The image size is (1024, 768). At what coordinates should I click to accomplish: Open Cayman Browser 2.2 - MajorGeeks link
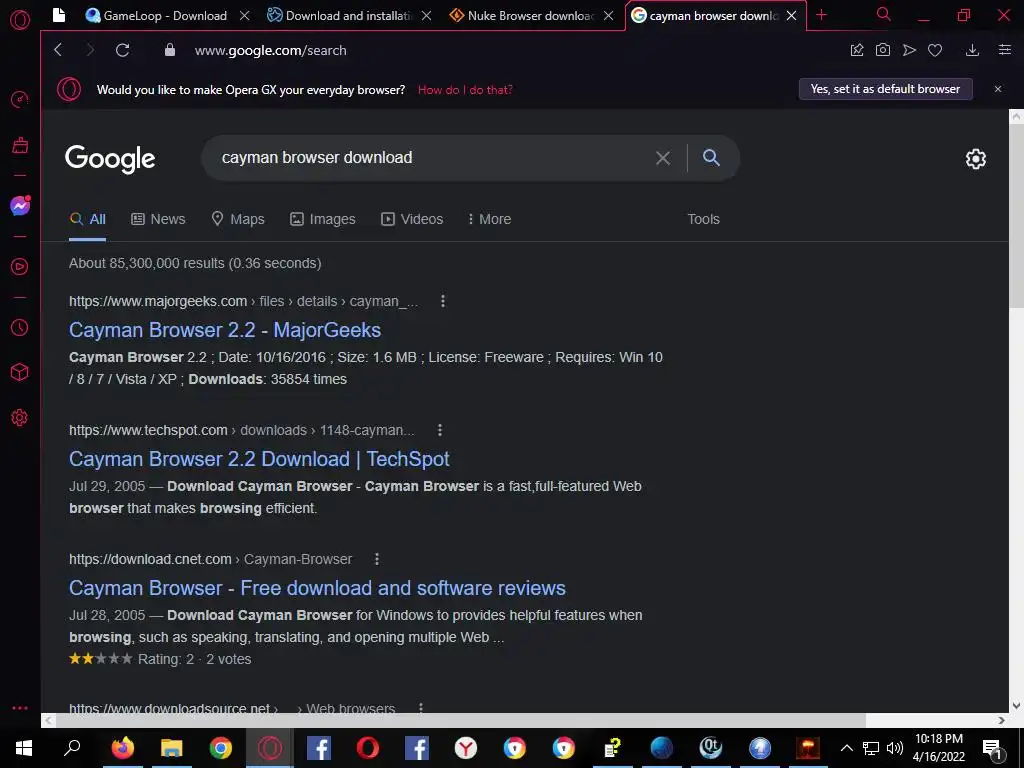point(225,330)
